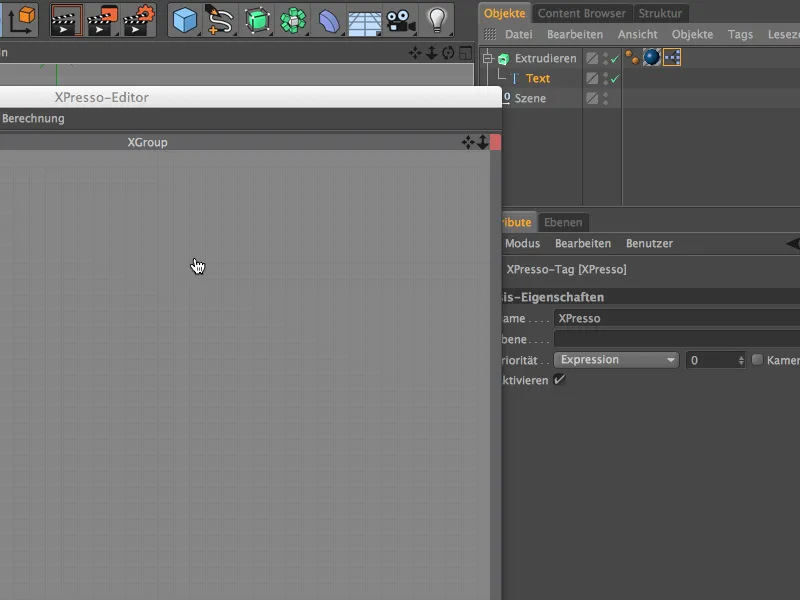Click the Priorität value stepper arrows

(x=741, y=361)
